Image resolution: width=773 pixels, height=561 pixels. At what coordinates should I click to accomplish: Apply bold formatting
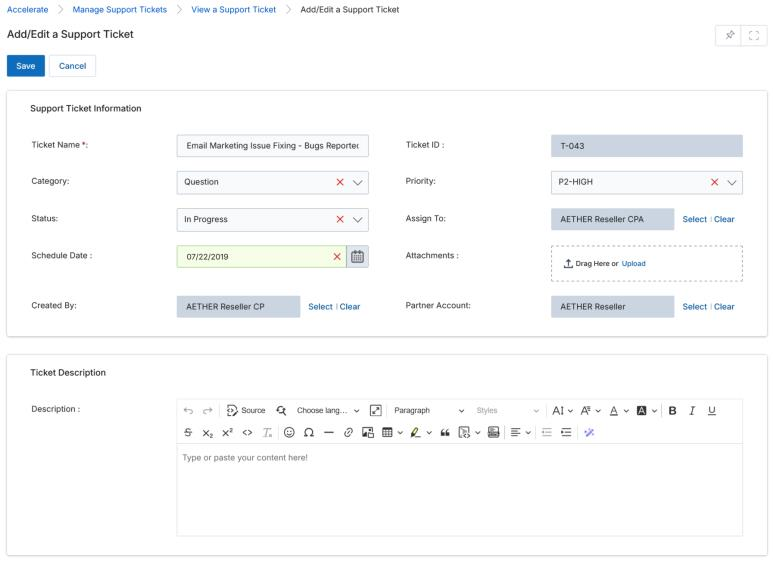(672, 411)
